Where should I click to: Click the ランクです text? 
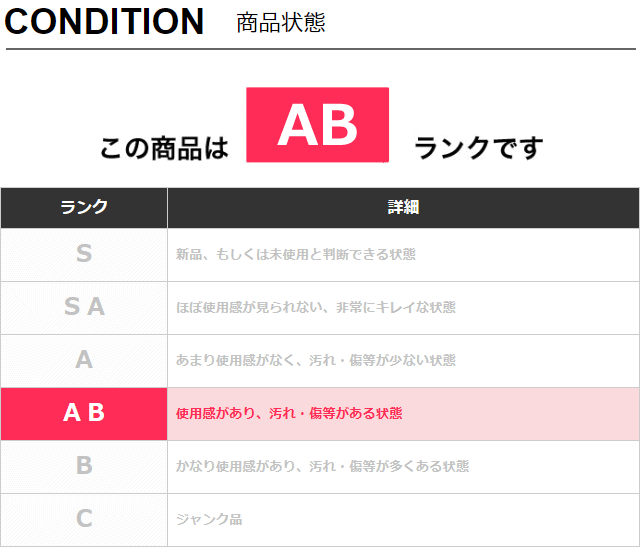(478, 148)
